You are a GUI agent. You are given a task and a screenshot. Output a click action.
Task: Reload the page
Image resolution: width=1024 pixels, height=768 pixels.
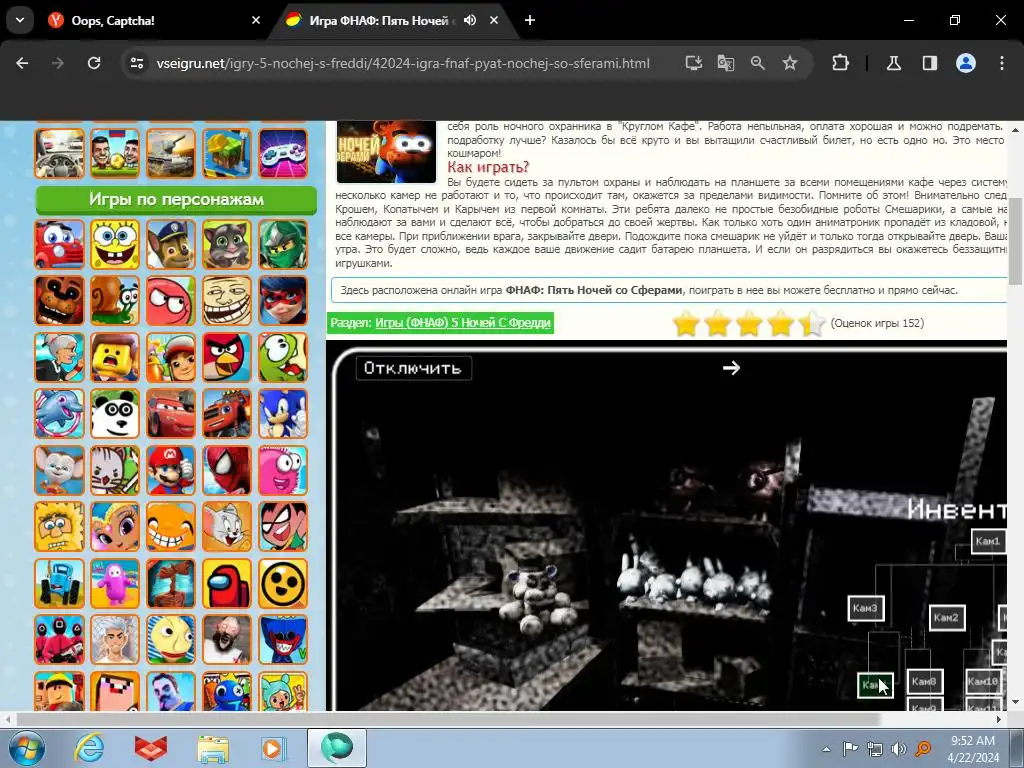pos(94,63)
